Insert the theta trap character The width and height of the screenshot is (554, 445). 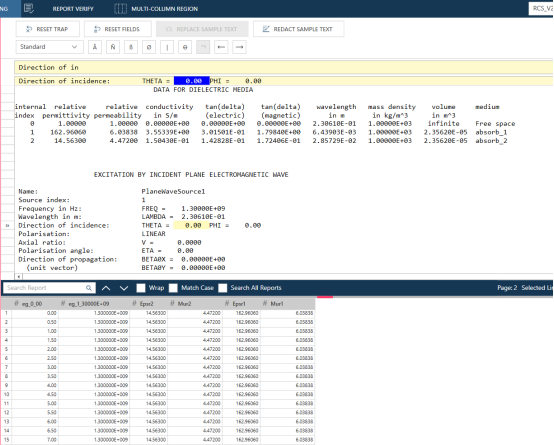point(185,47)
